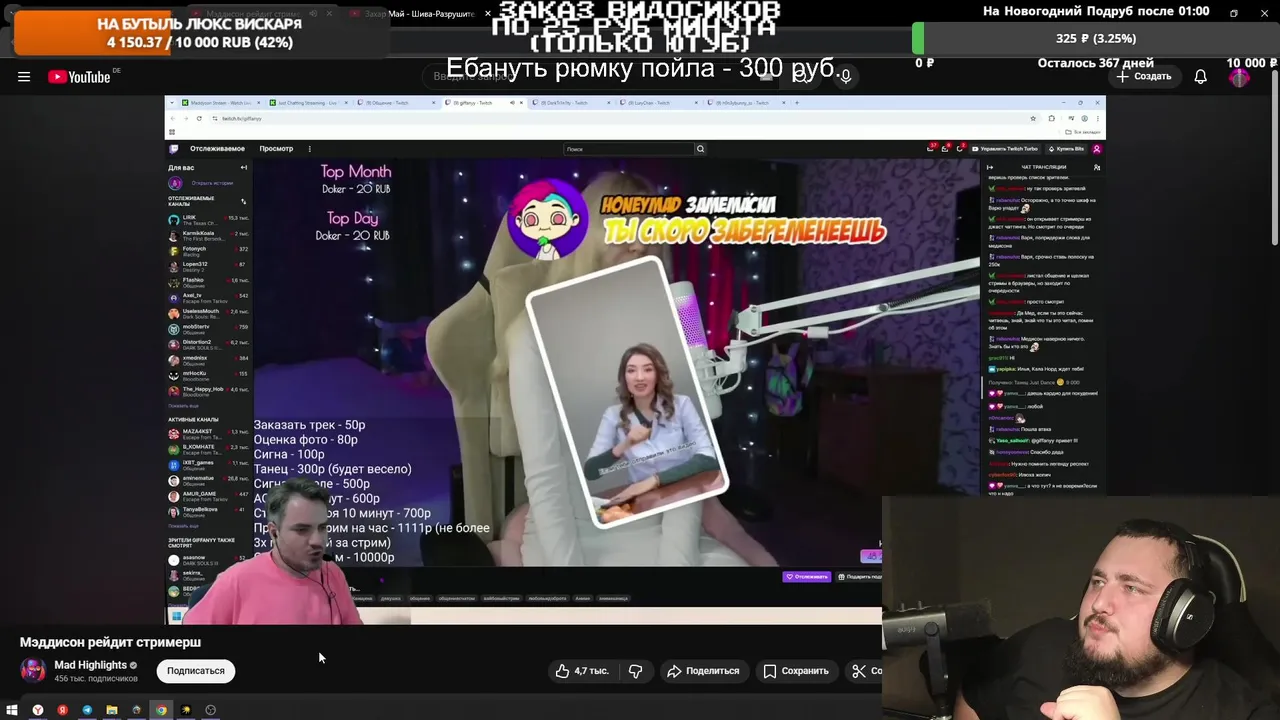
Task: Like the video with 4,7 тыс. likes
Action: tap(582, 671)
